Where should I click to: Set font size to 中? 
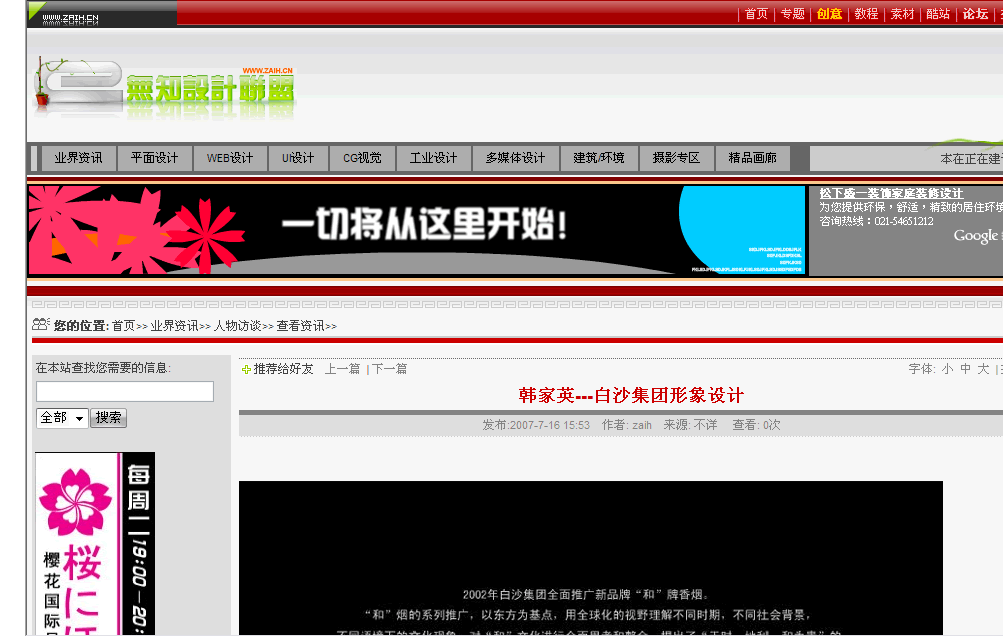pos(965,369)
